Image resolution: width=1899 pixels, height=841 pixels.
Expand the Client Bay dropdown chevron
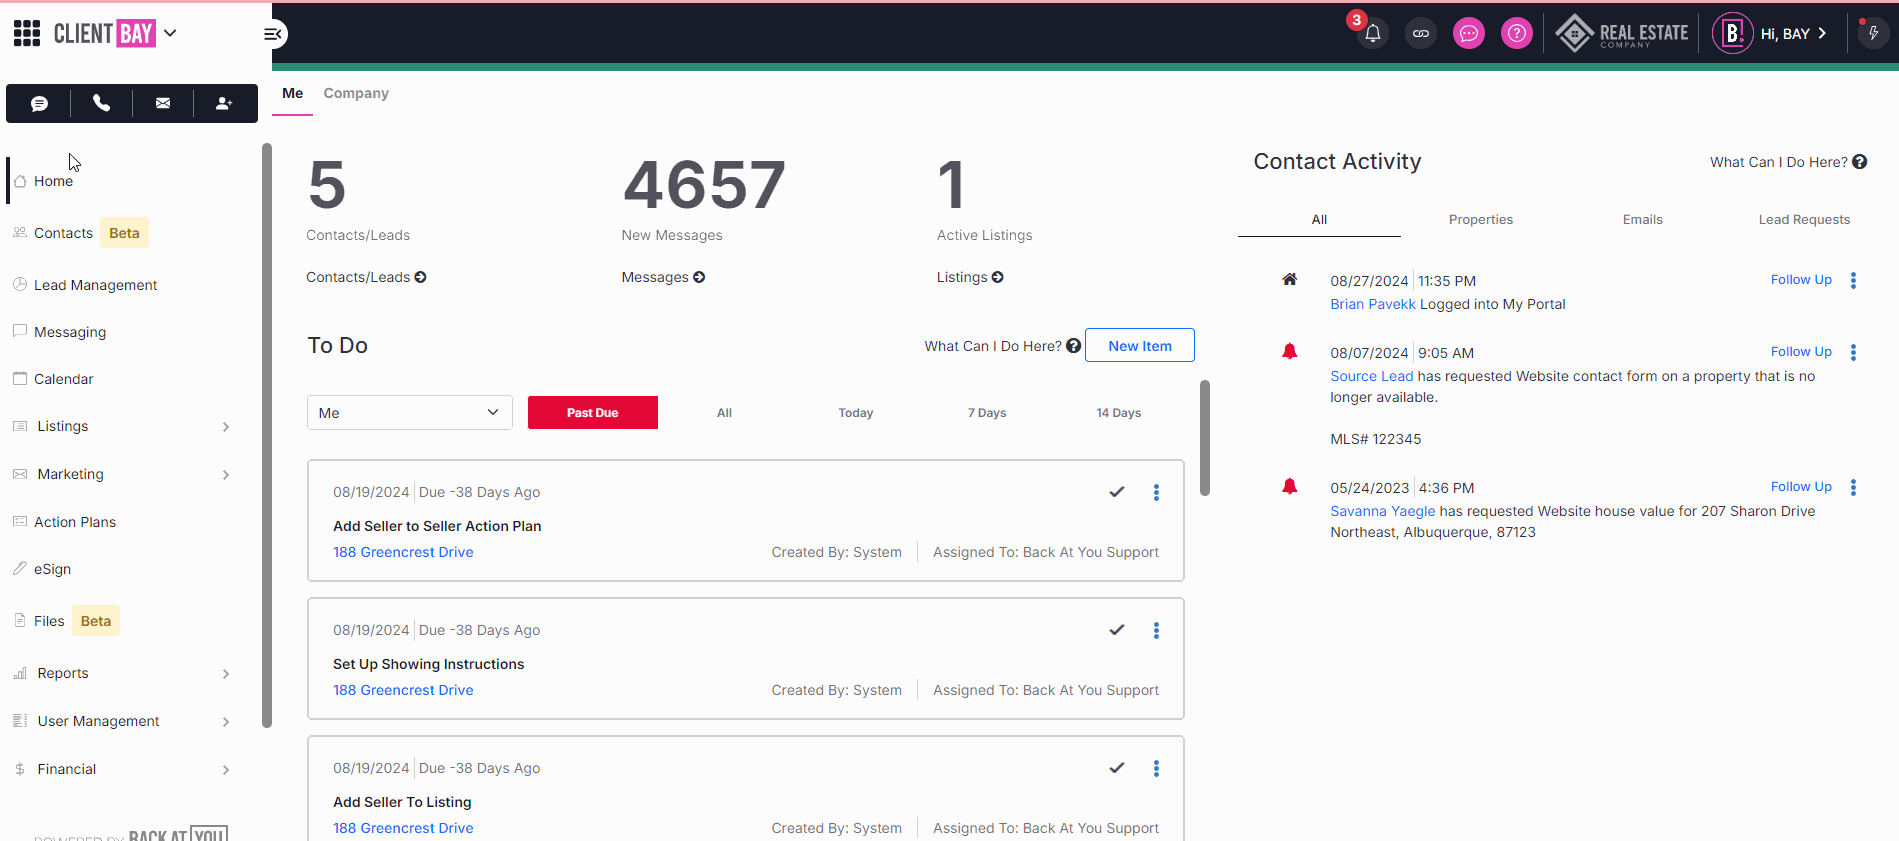[170, 33]
